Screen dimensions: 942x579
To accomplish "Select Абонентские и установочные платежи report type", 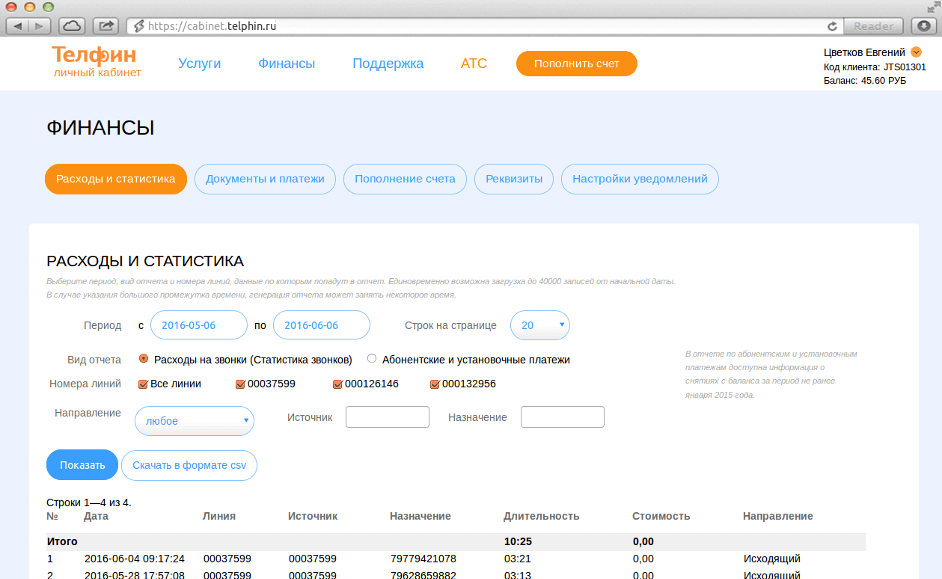I will coord(371,359).
